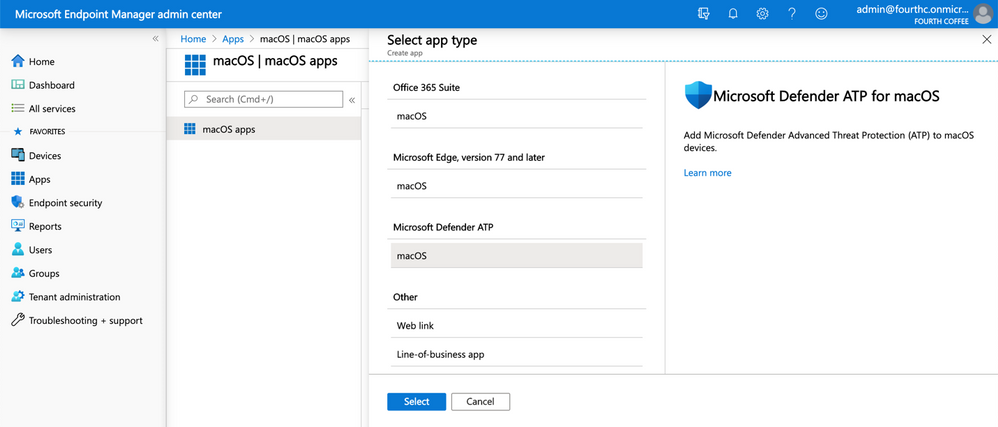
Task: Open the notifications bell
Action: click(x=733, y=13)
